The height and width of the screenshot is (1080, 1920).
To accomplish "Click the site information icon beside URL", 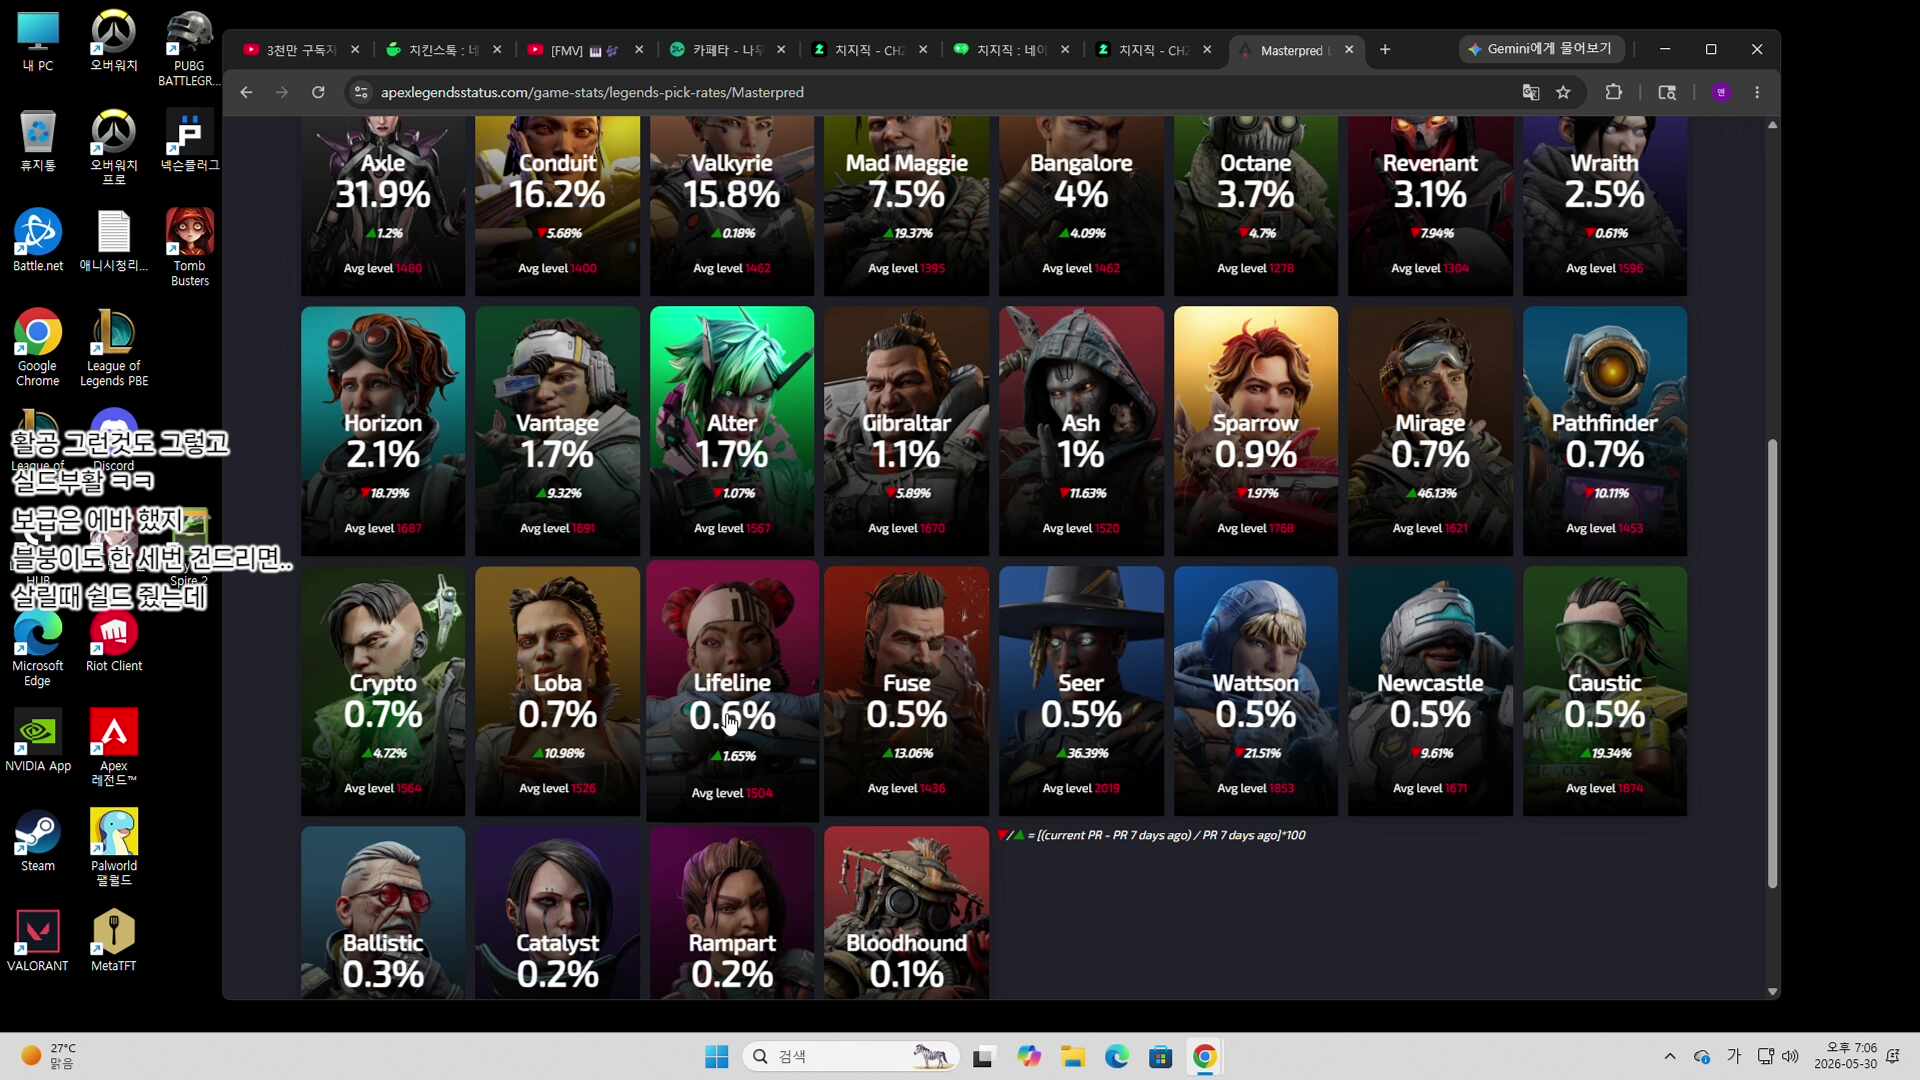I will tap(361, 92).
